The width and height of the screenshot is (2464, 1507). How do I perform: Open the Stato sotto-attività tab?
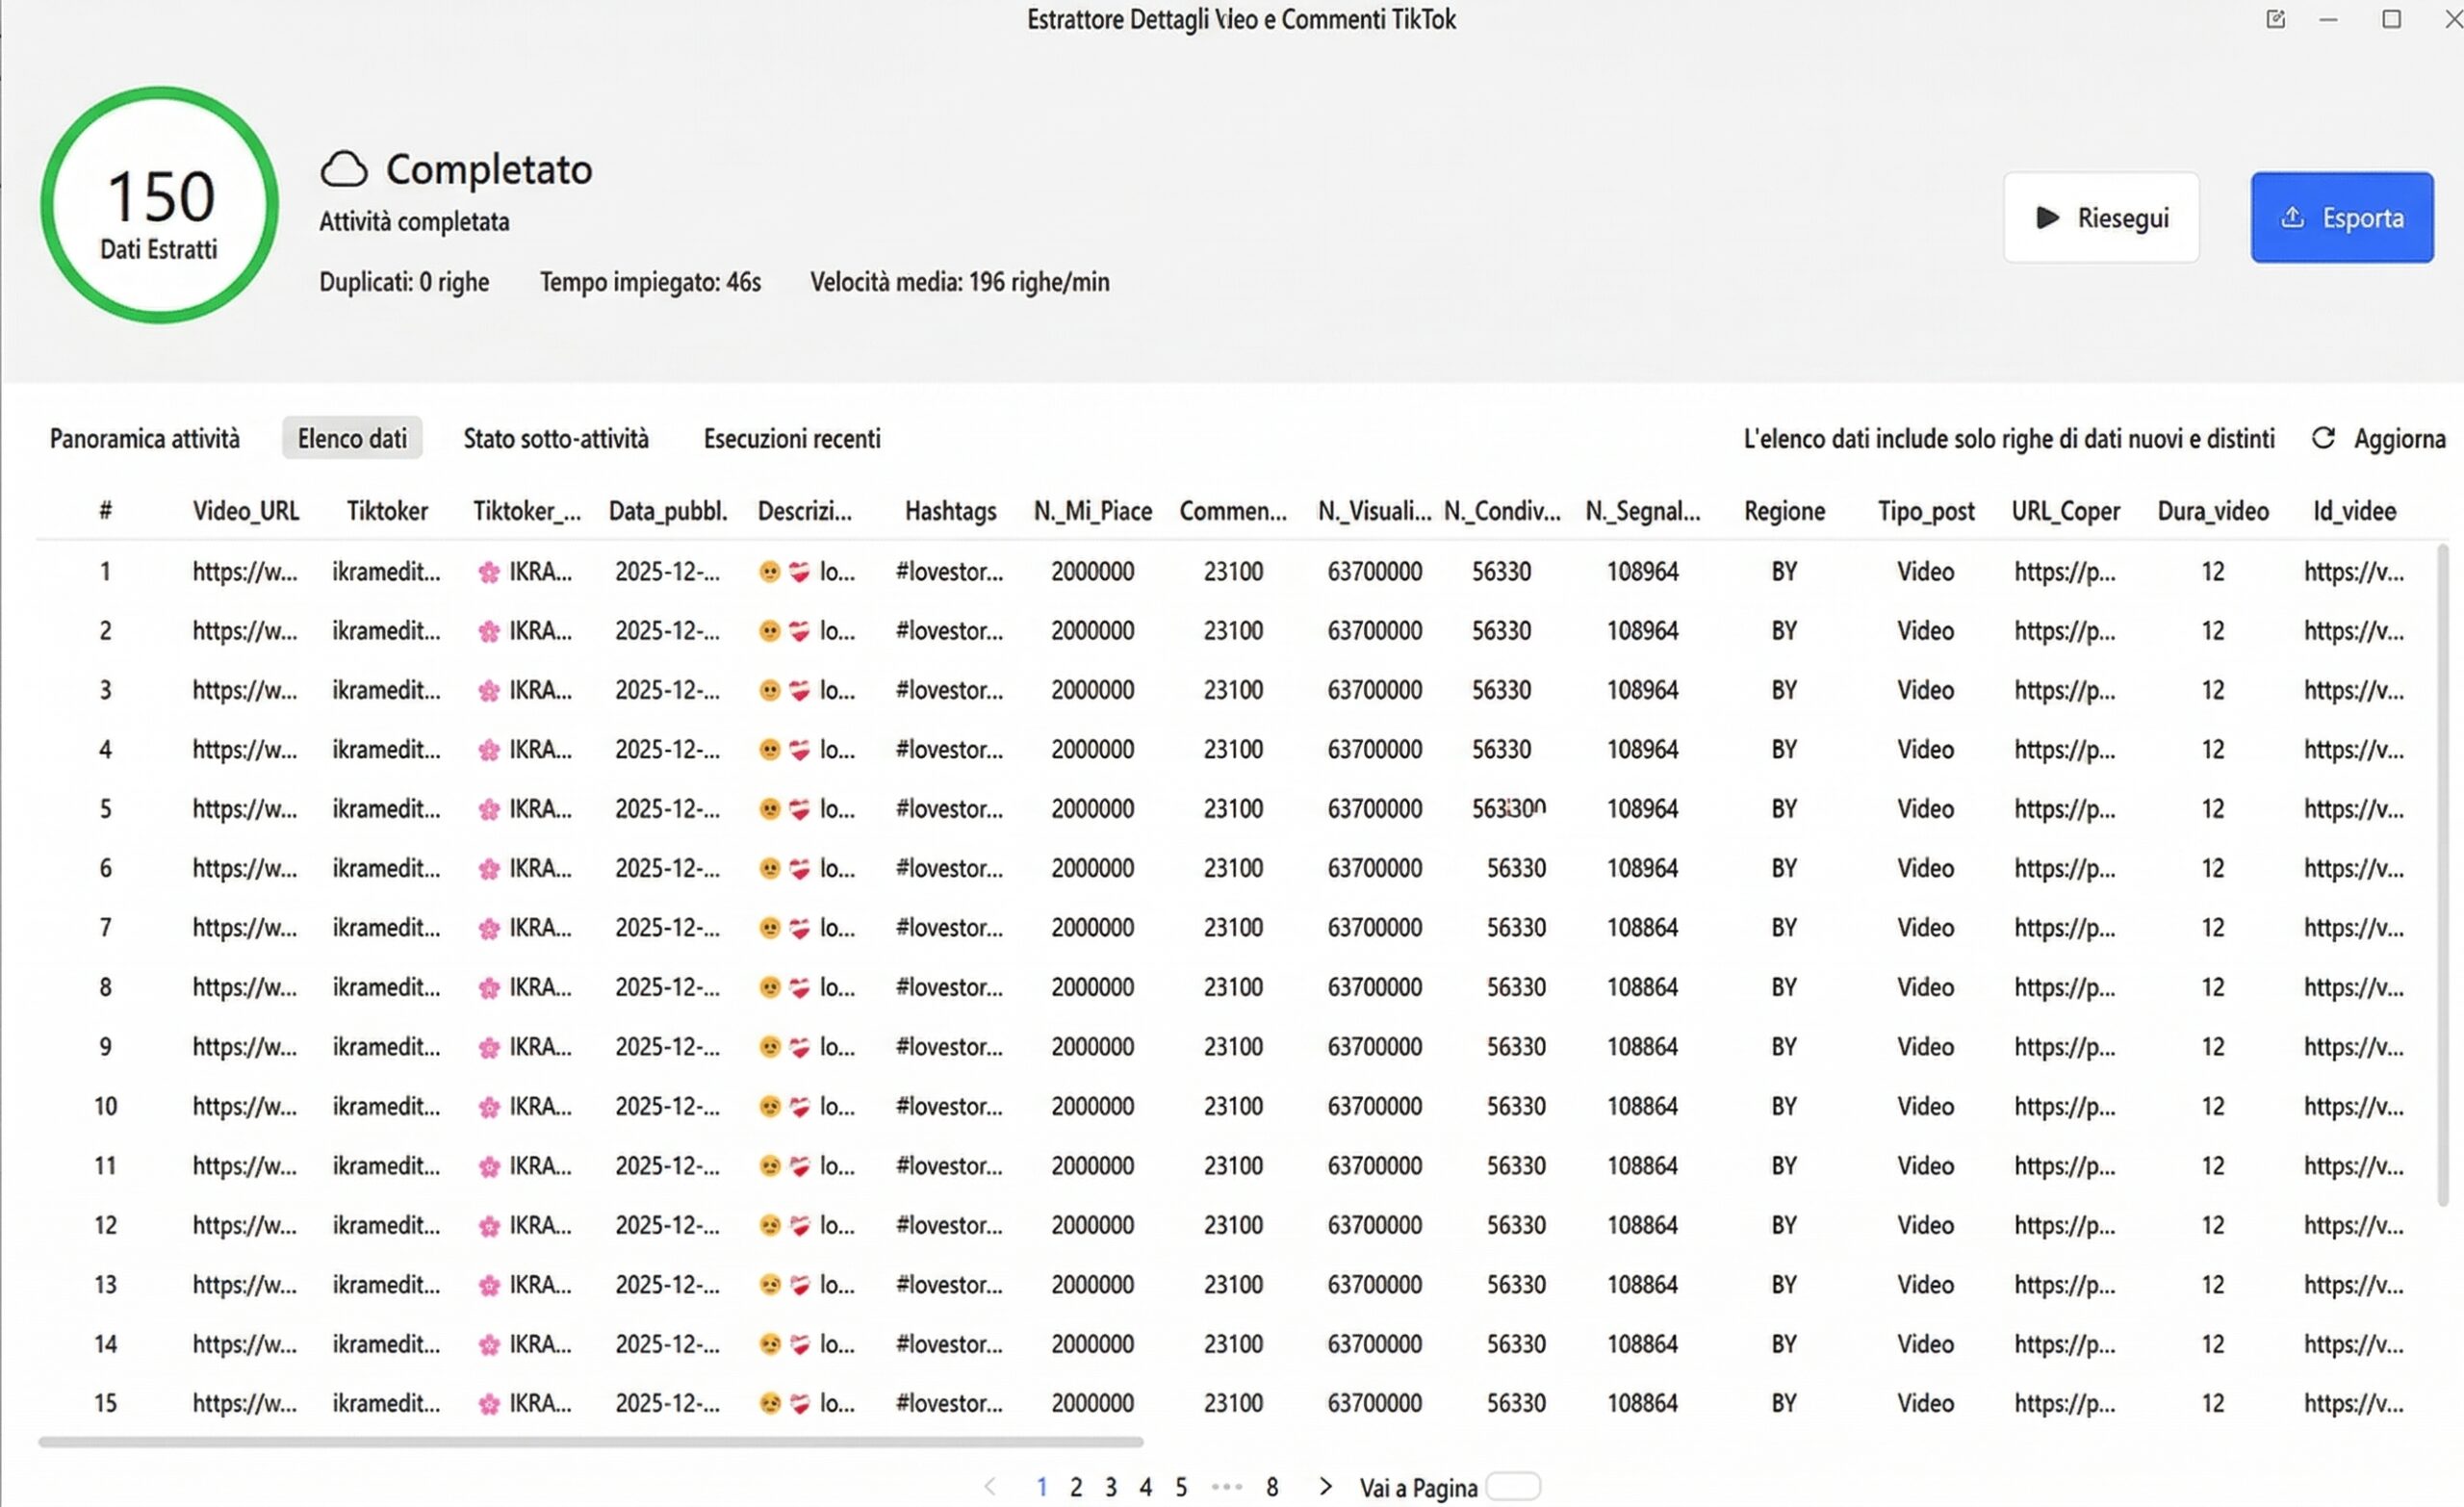555,438
